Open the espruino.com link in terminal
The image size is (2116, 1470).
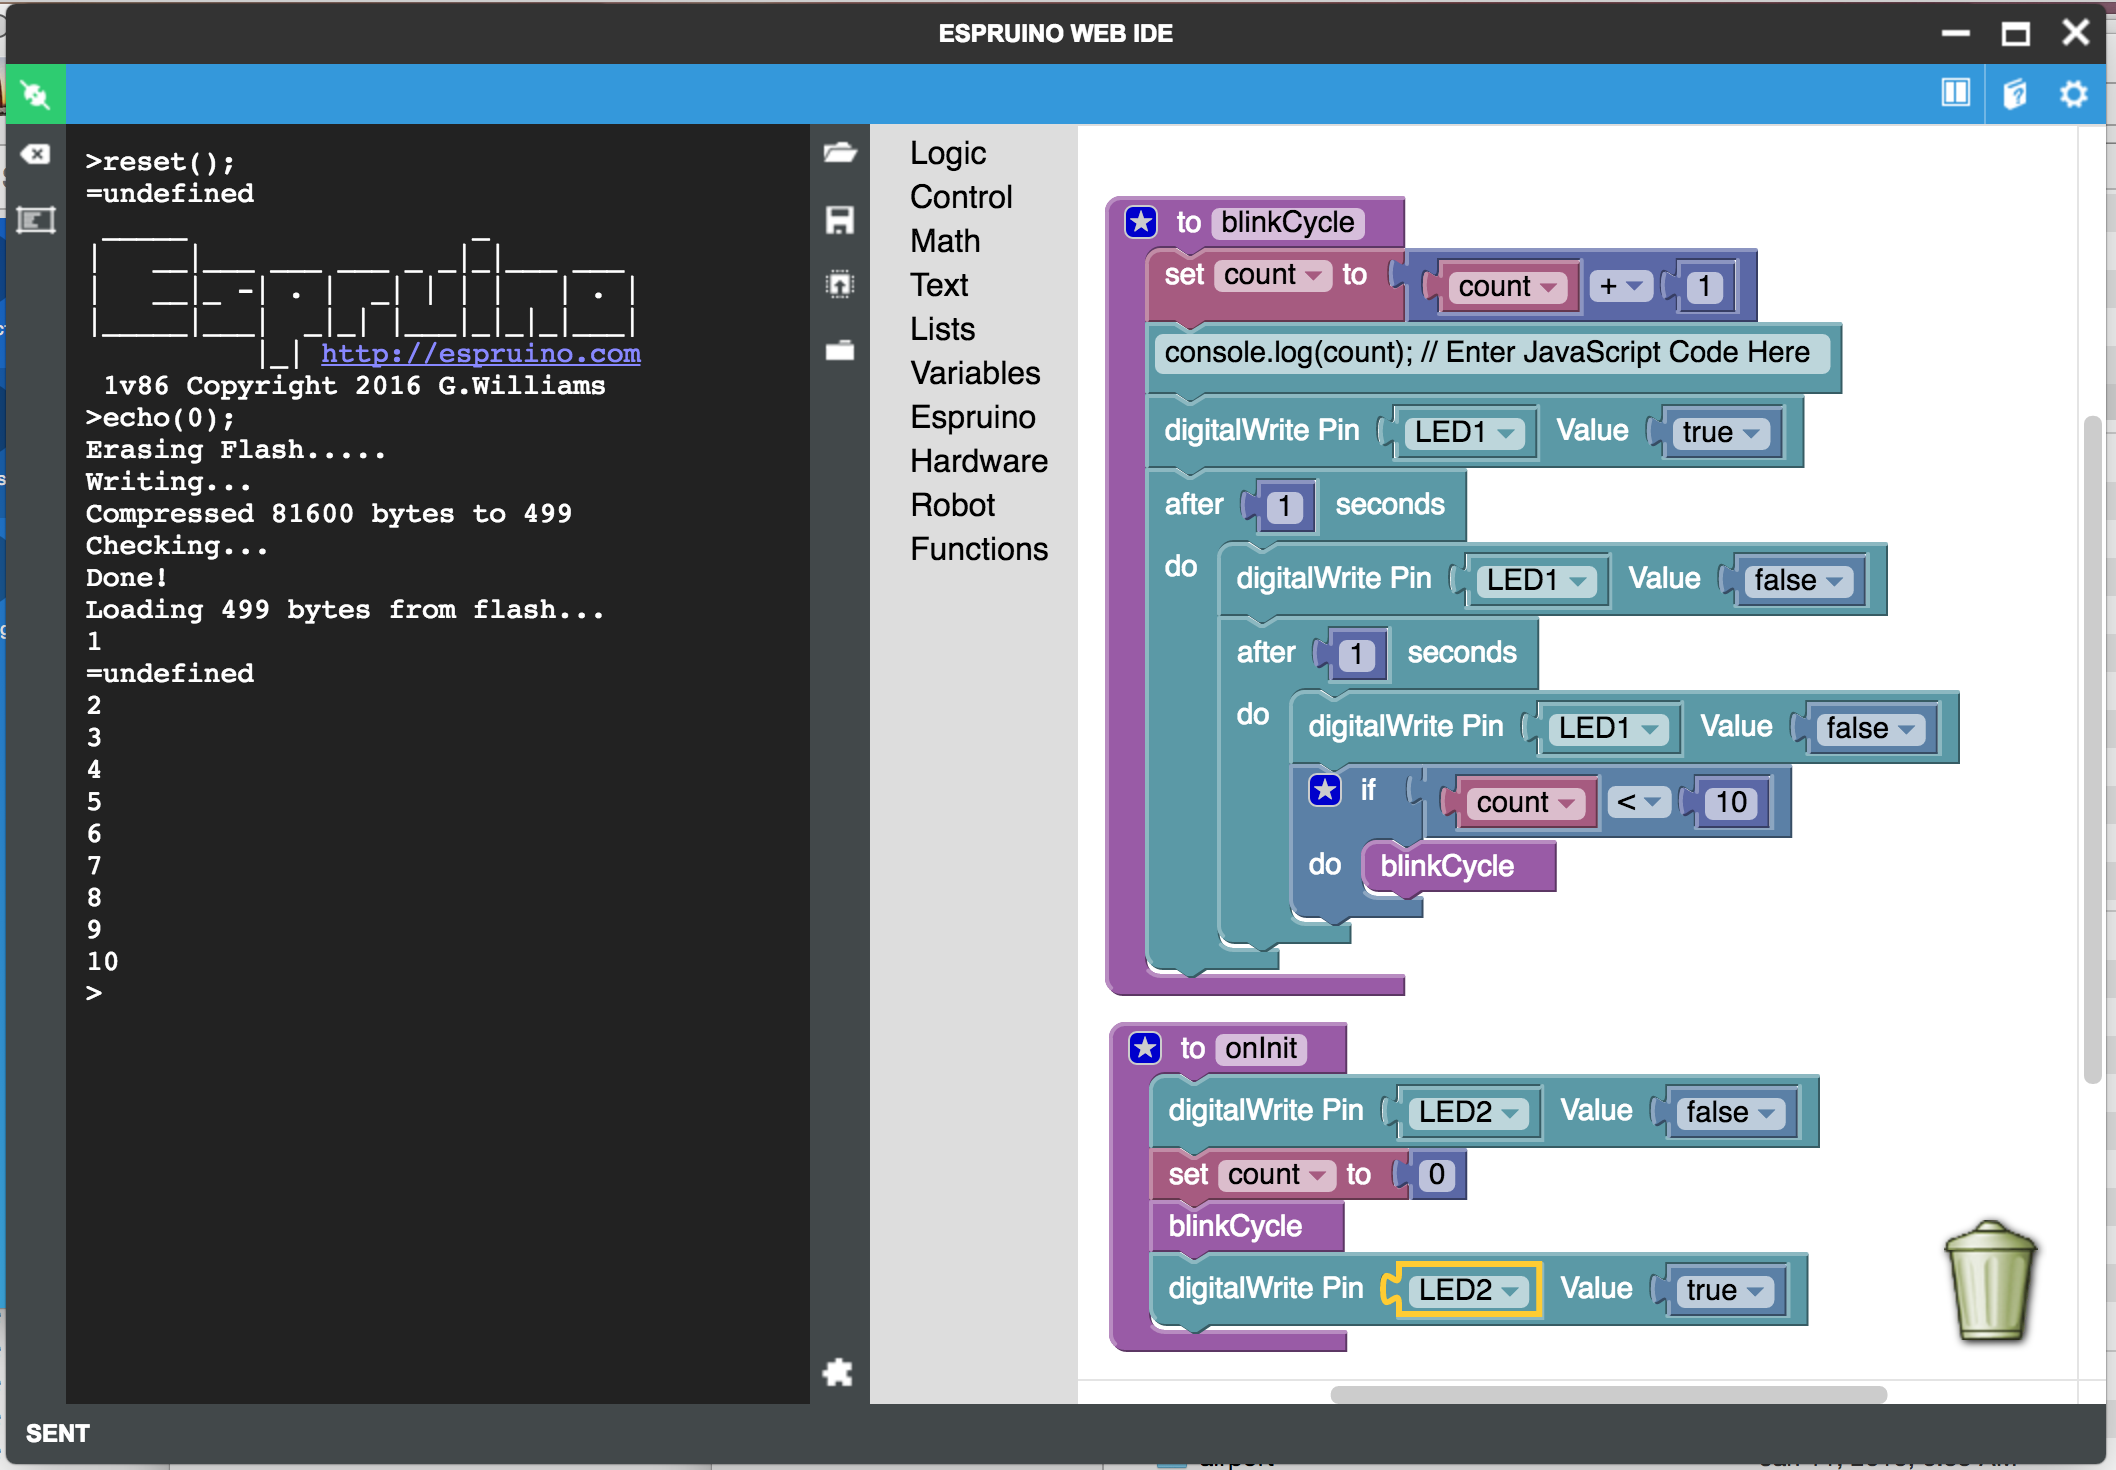(481, 353)
